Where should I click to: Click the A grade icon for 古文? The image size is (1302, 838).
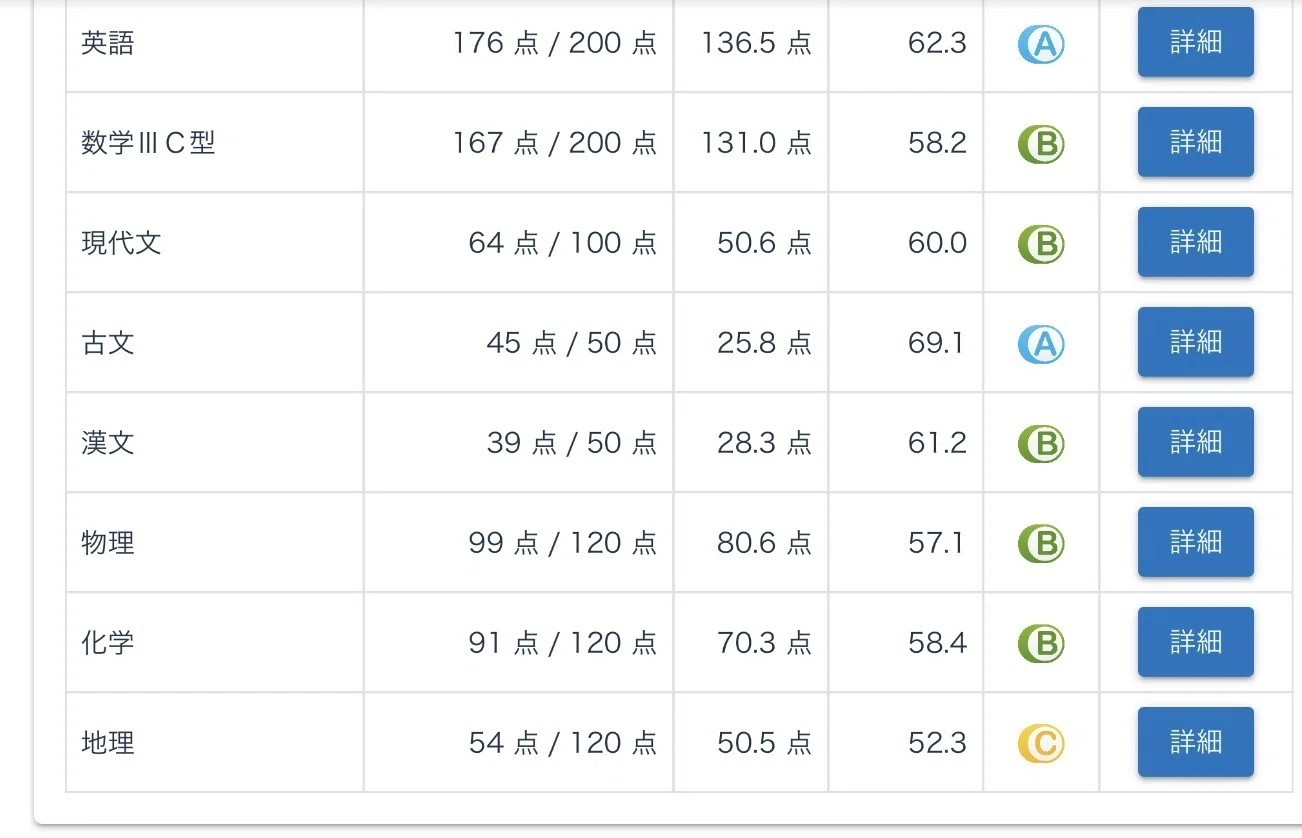(1041, 344)
